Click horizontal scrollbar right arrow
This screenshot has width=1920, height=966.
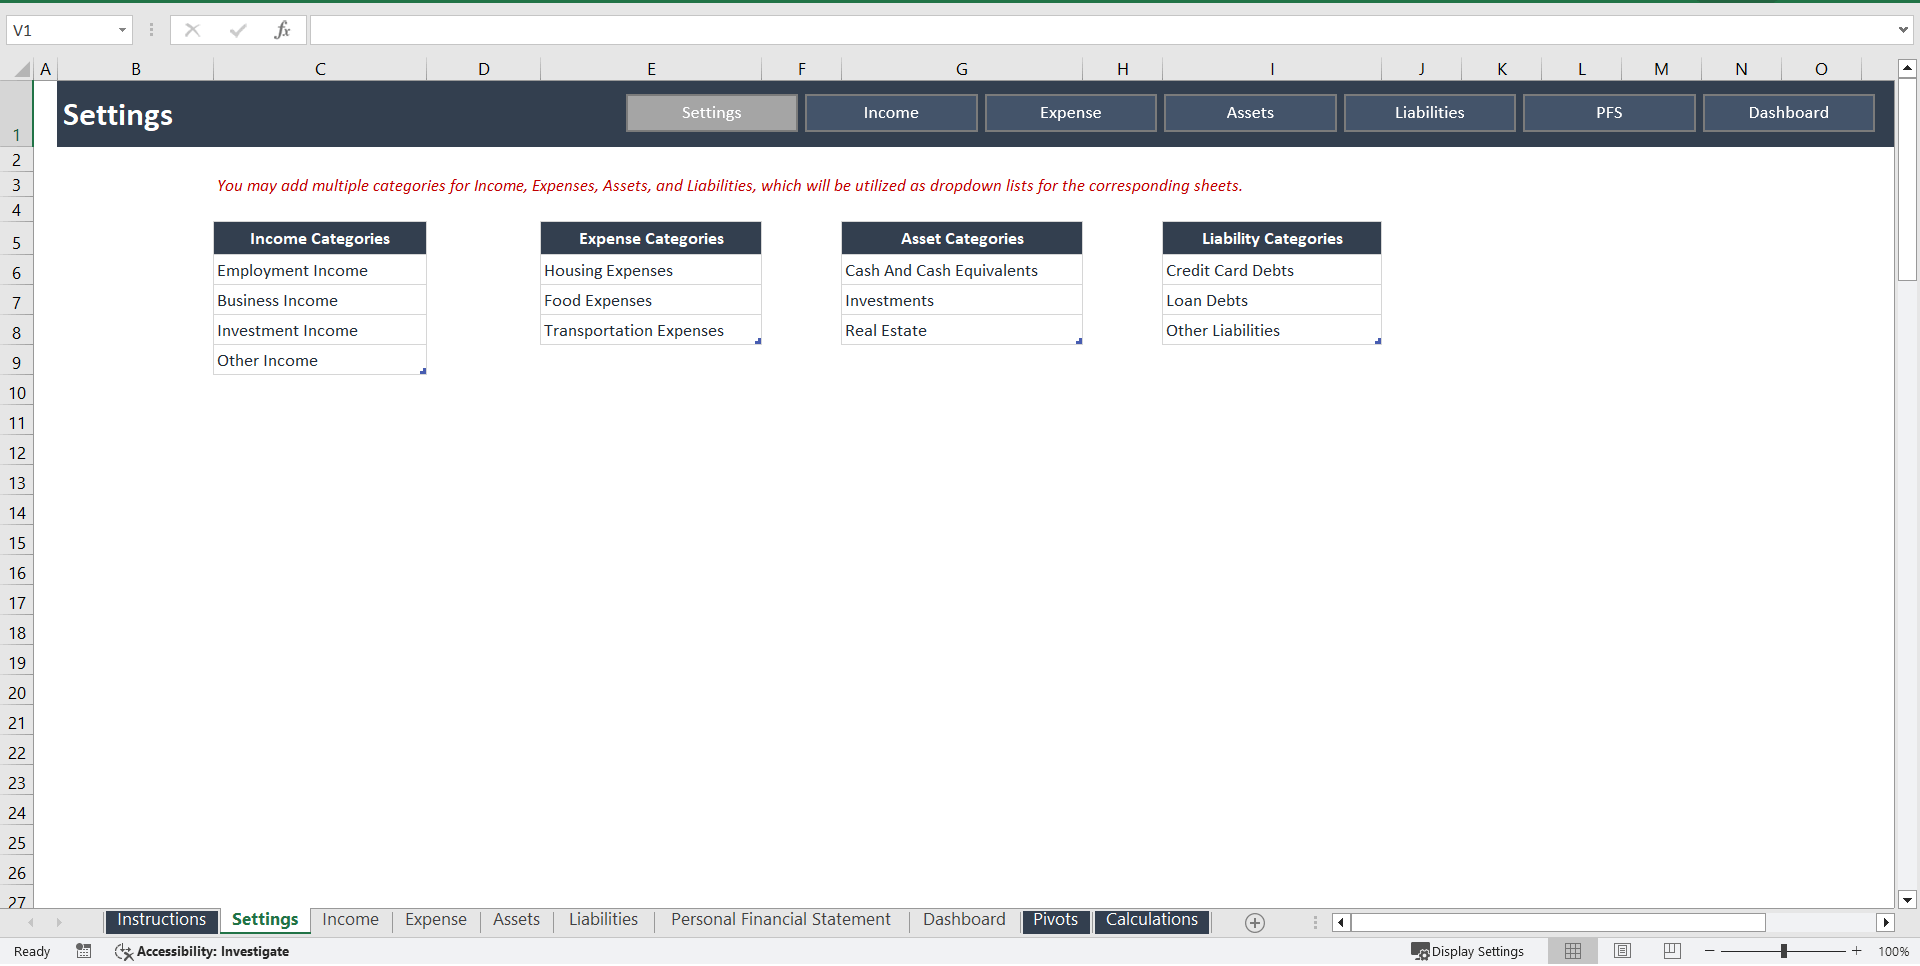[x=1886, y=922]
